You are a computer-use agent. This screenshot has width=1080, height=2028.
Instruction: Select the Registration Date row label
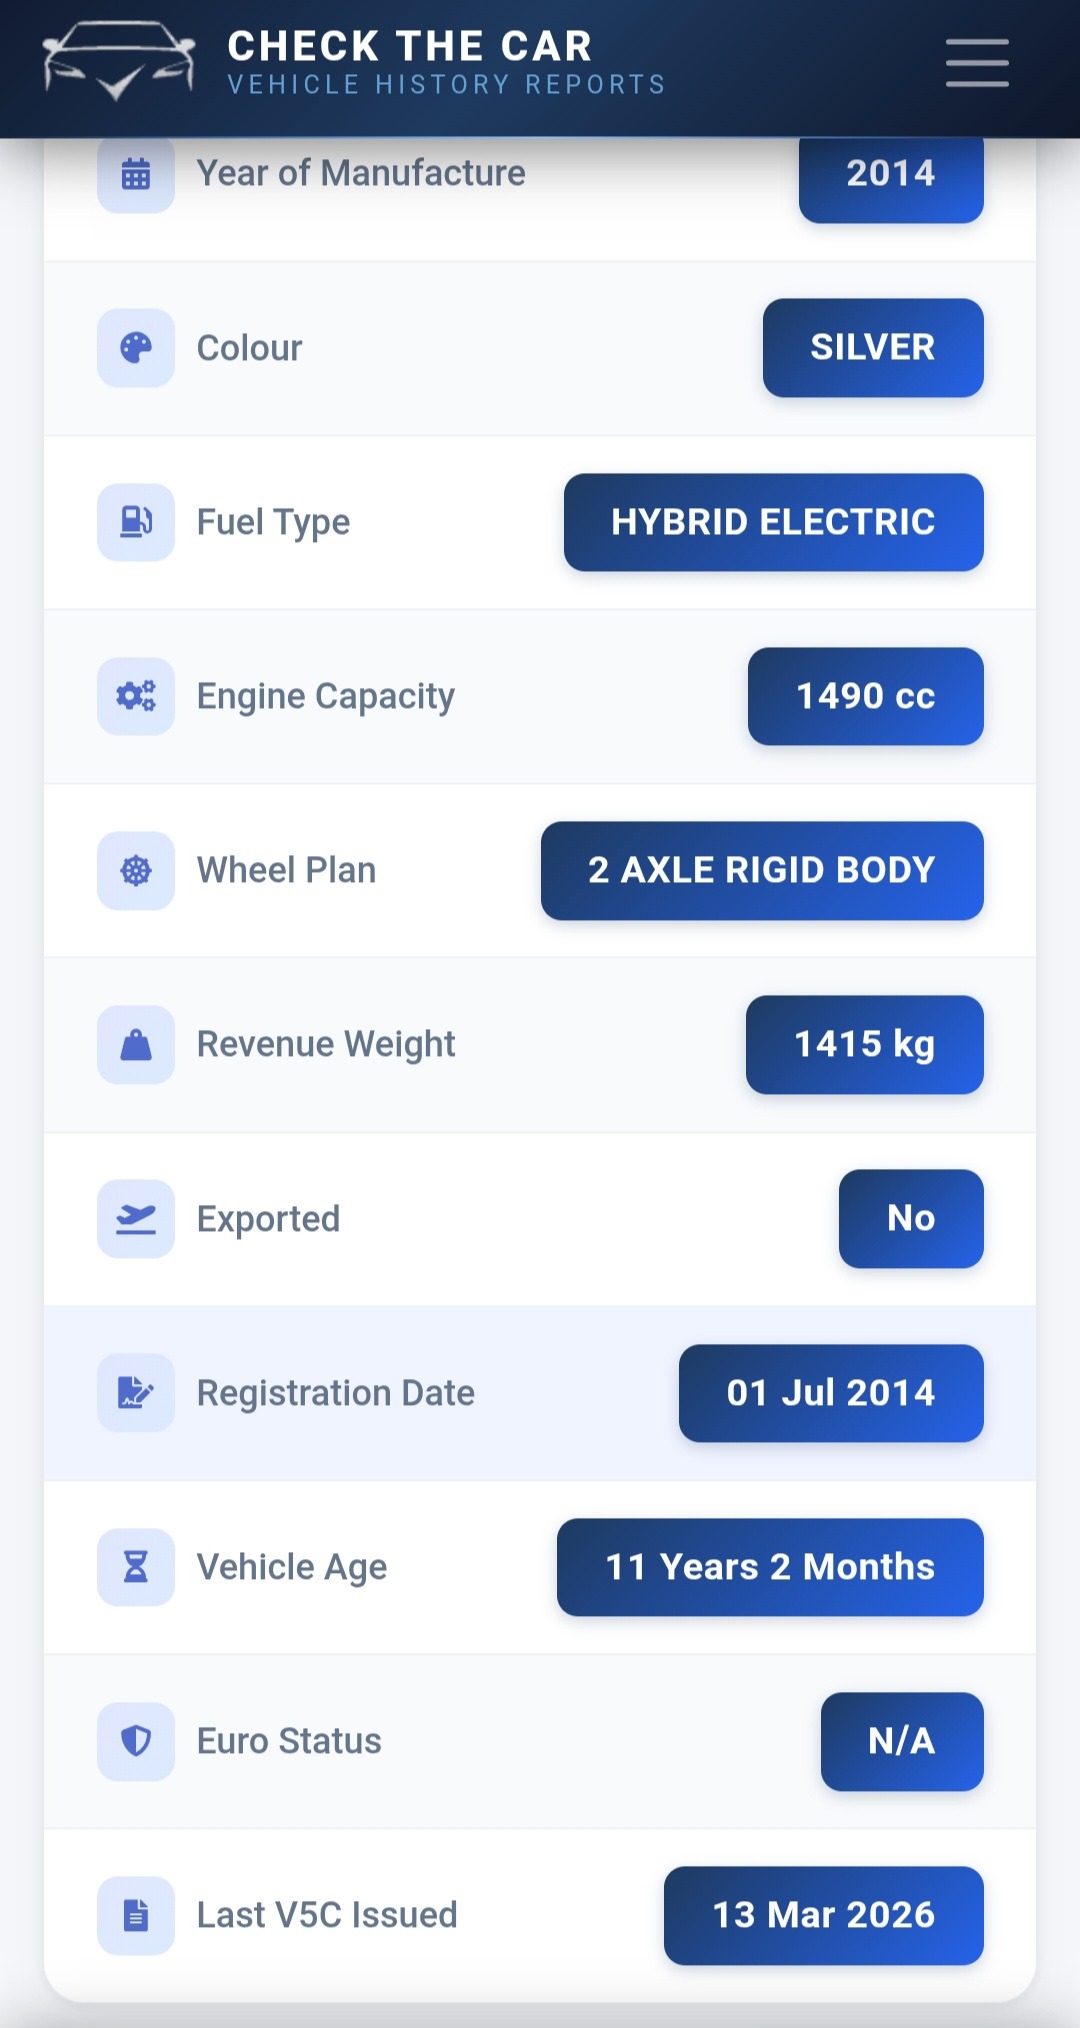coord(336,1393)
